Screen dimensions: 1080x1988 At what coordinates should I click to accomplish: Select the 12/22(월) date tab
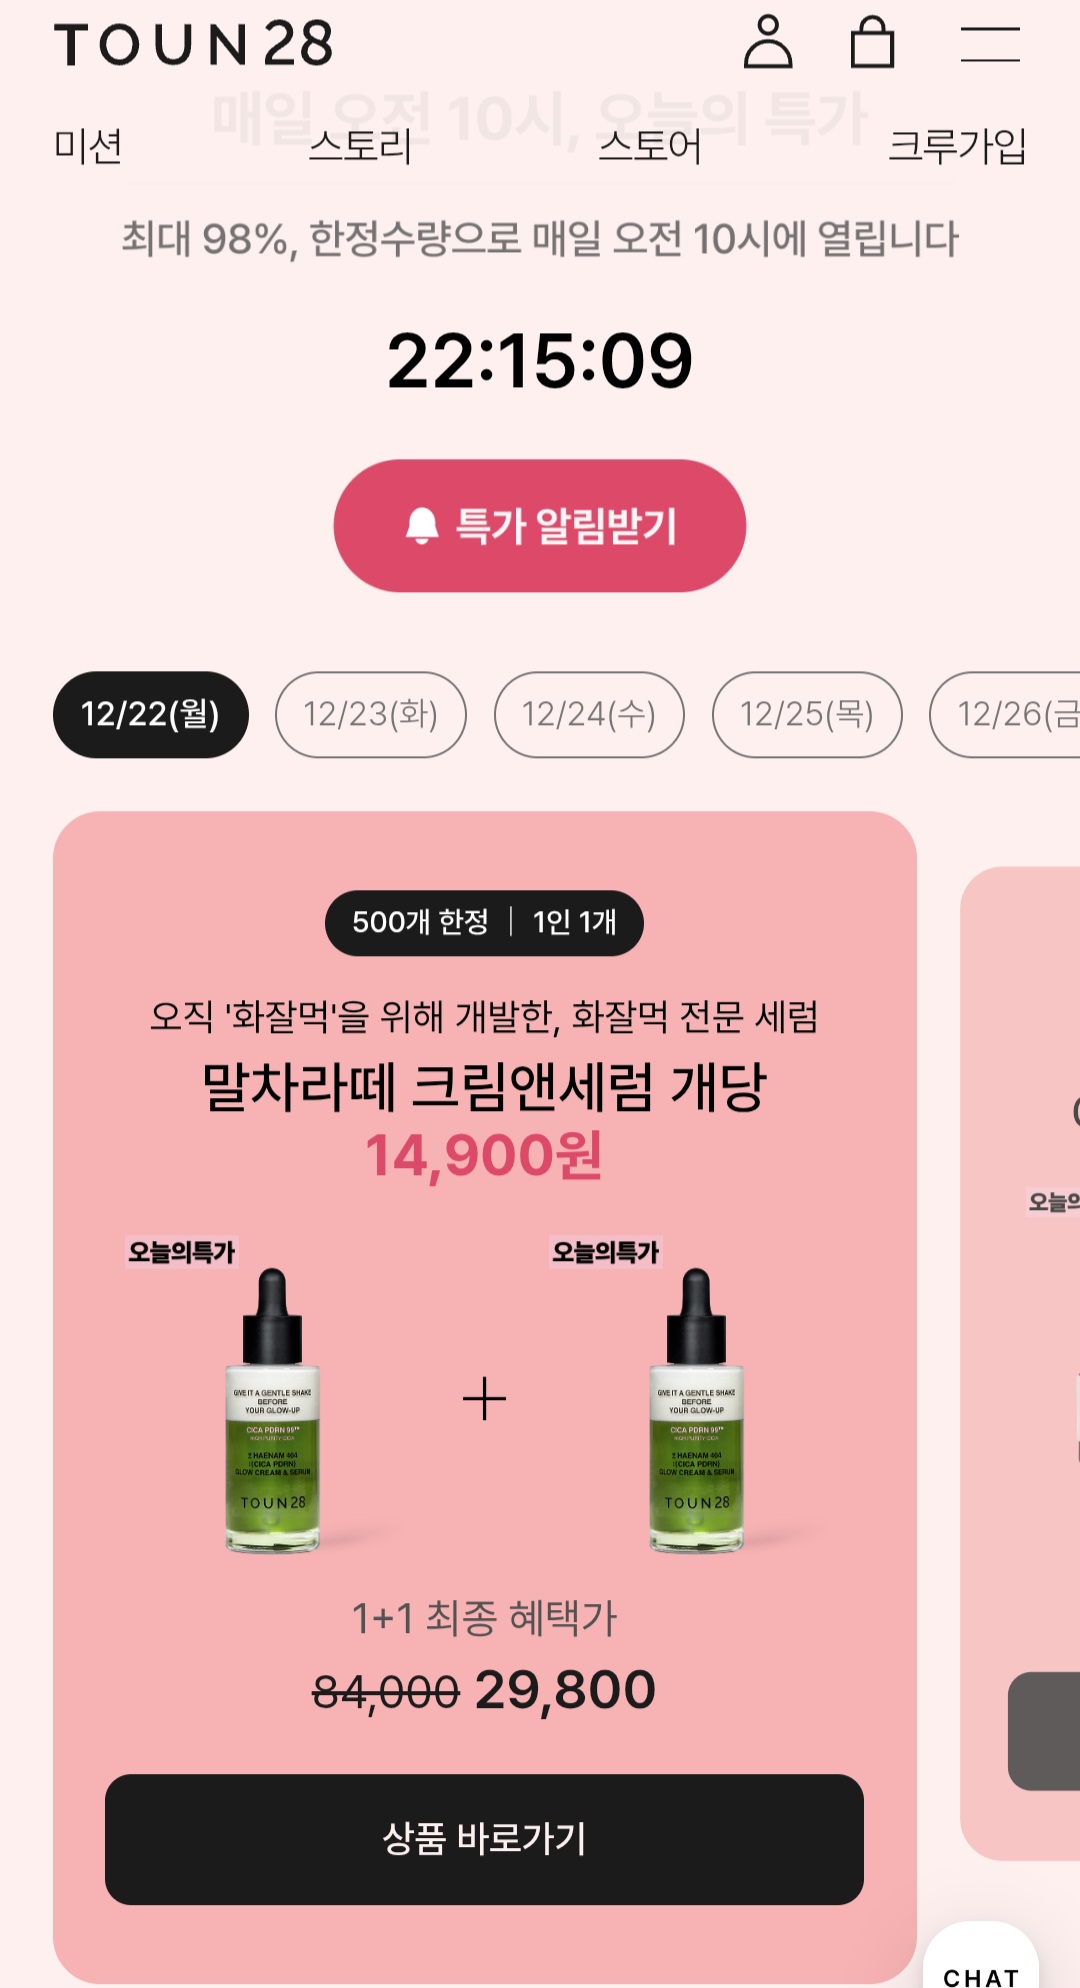pos(151,714)
